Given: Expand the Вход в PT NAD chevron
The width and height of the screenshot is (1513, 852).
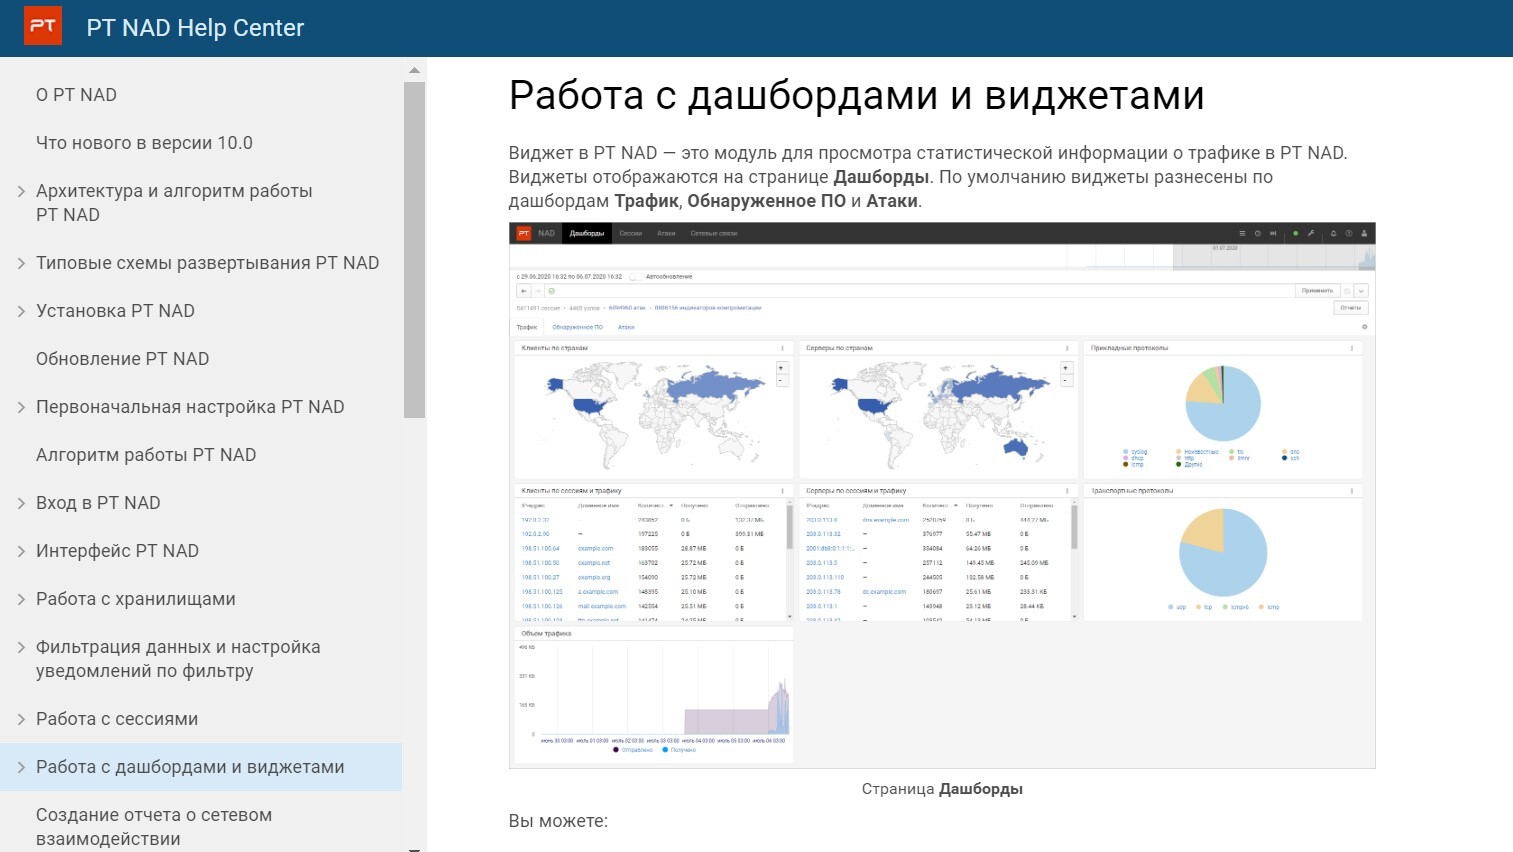Looking at the screenshot, I should [x=21, y=503].
